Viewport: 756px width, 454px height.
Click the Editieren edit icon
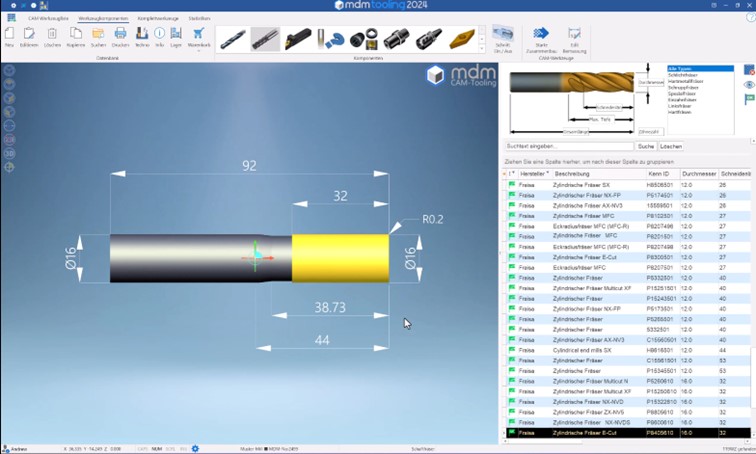pyautogui.click(x=29, y=33)
